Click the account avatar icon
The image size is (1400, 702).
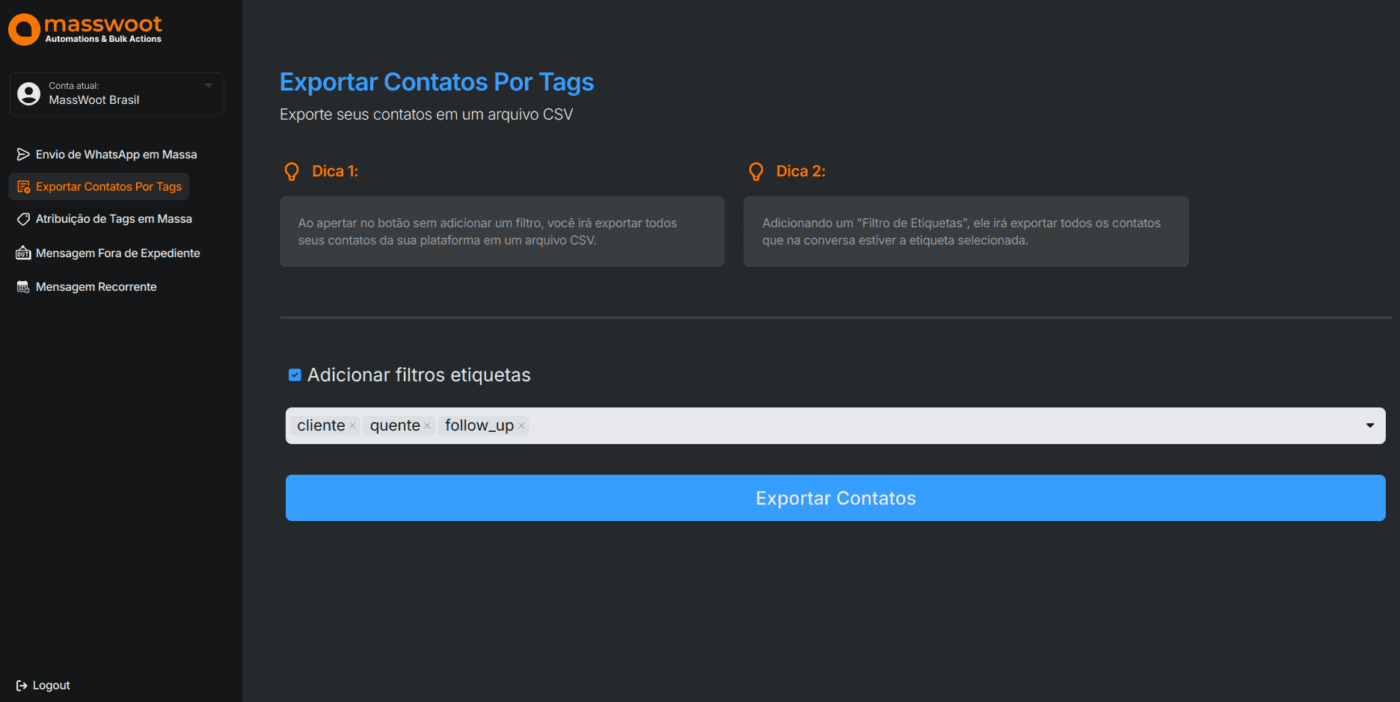tap(30, 94)
